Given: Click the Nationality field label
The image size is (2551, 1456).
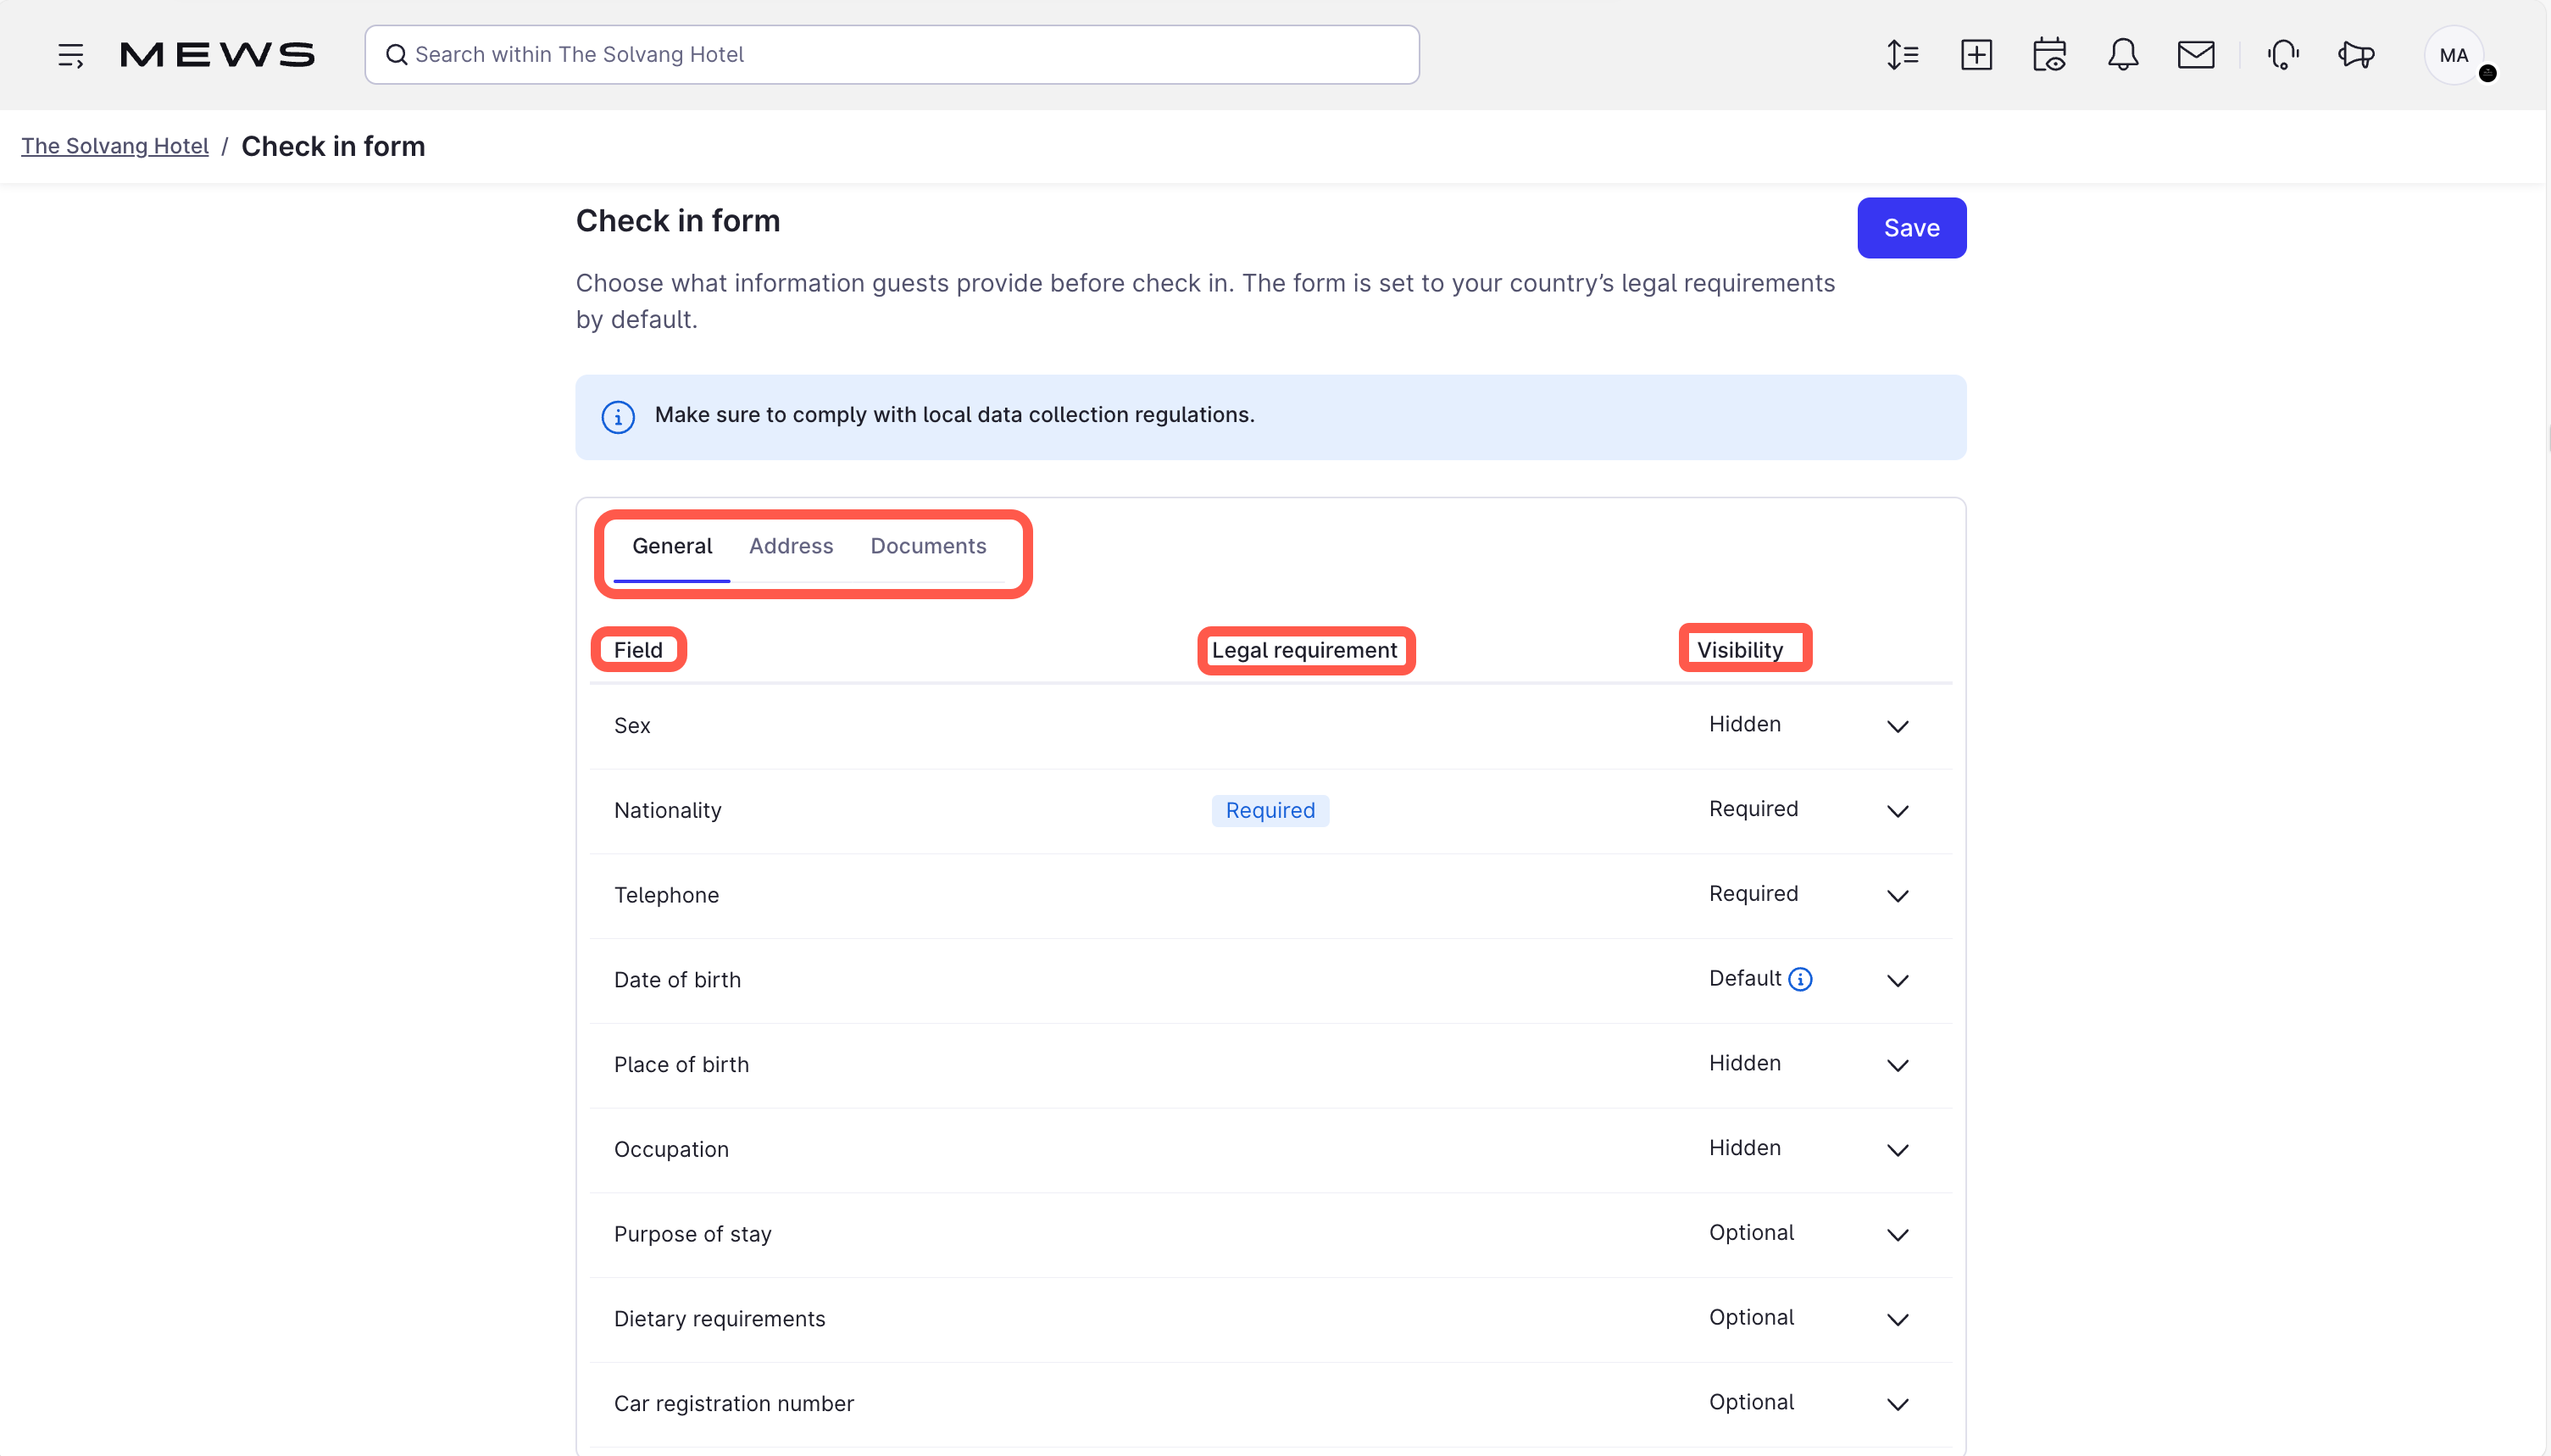Looking at the screenshot, I should [x=667, y=811].
